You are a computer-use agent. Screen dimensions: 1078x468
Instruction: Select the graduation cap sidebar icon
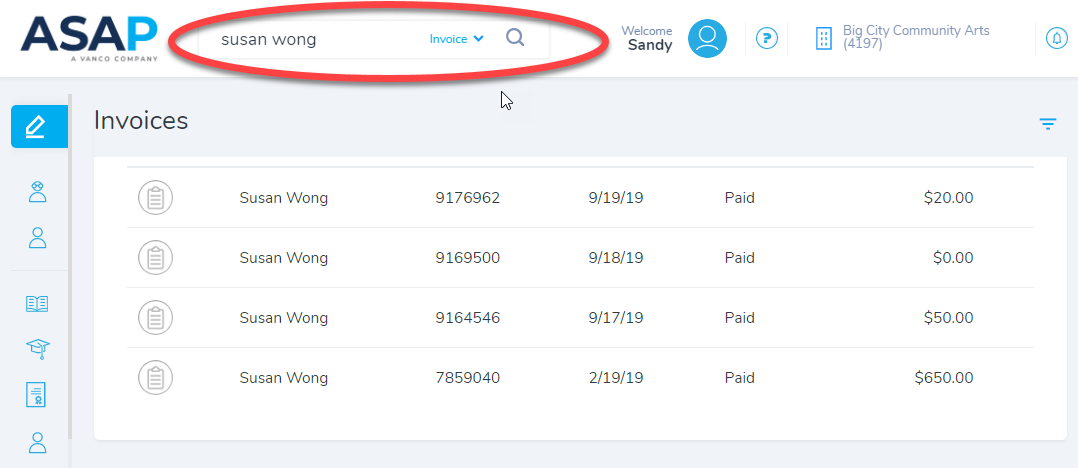click(37, 348)
